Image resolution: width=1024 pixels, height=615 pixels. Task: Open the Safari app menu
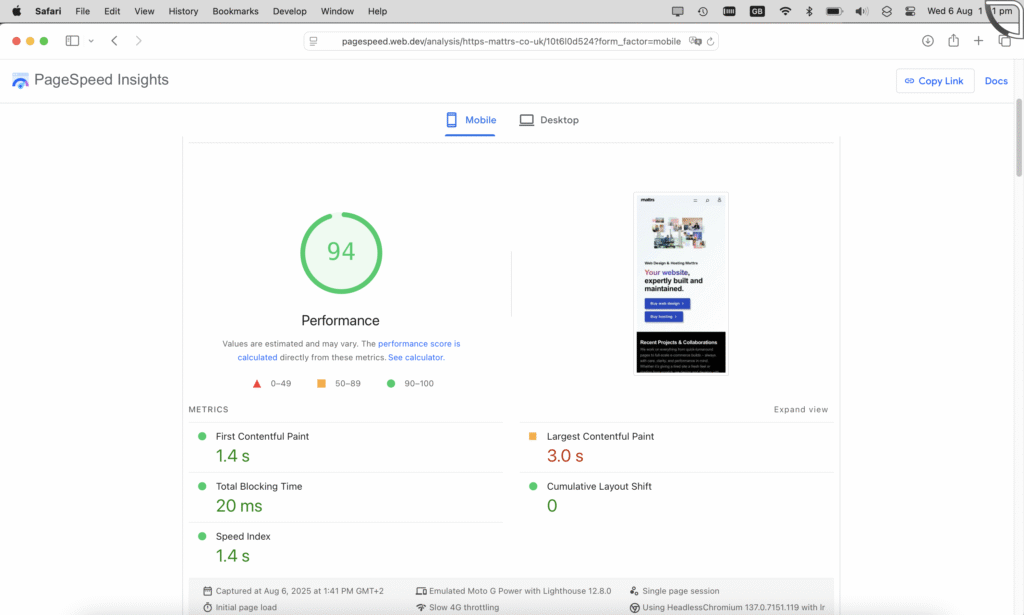click(48, 11)
